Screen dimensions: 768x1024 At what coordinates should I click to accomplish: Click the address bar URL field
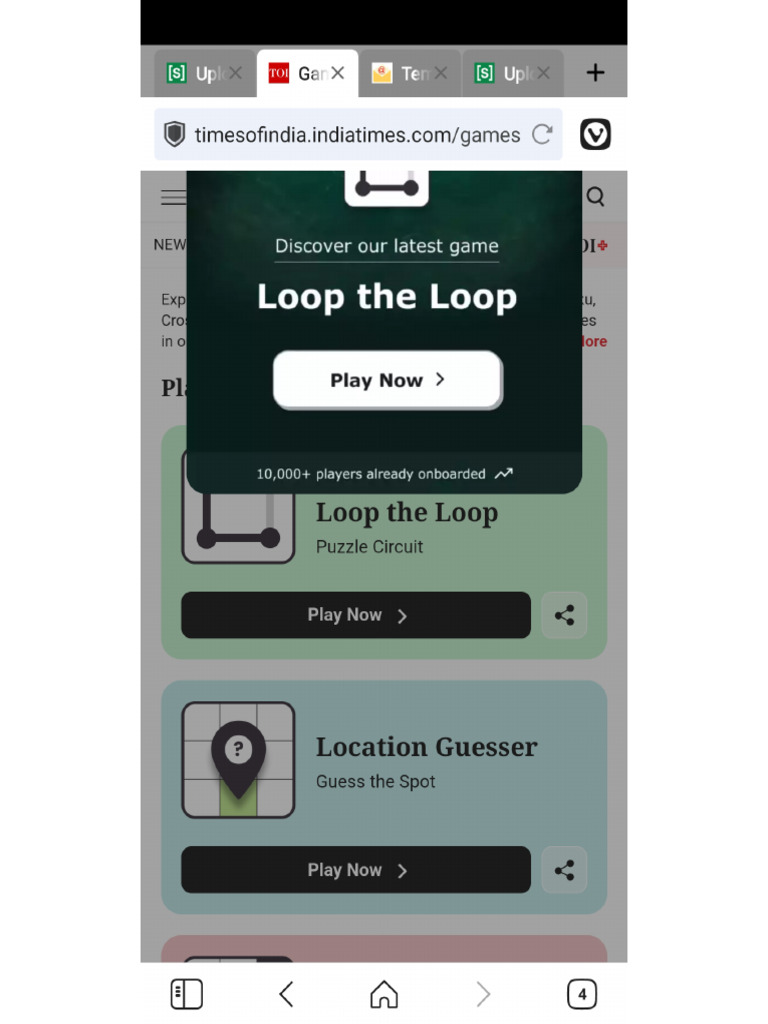coord(357,135)
